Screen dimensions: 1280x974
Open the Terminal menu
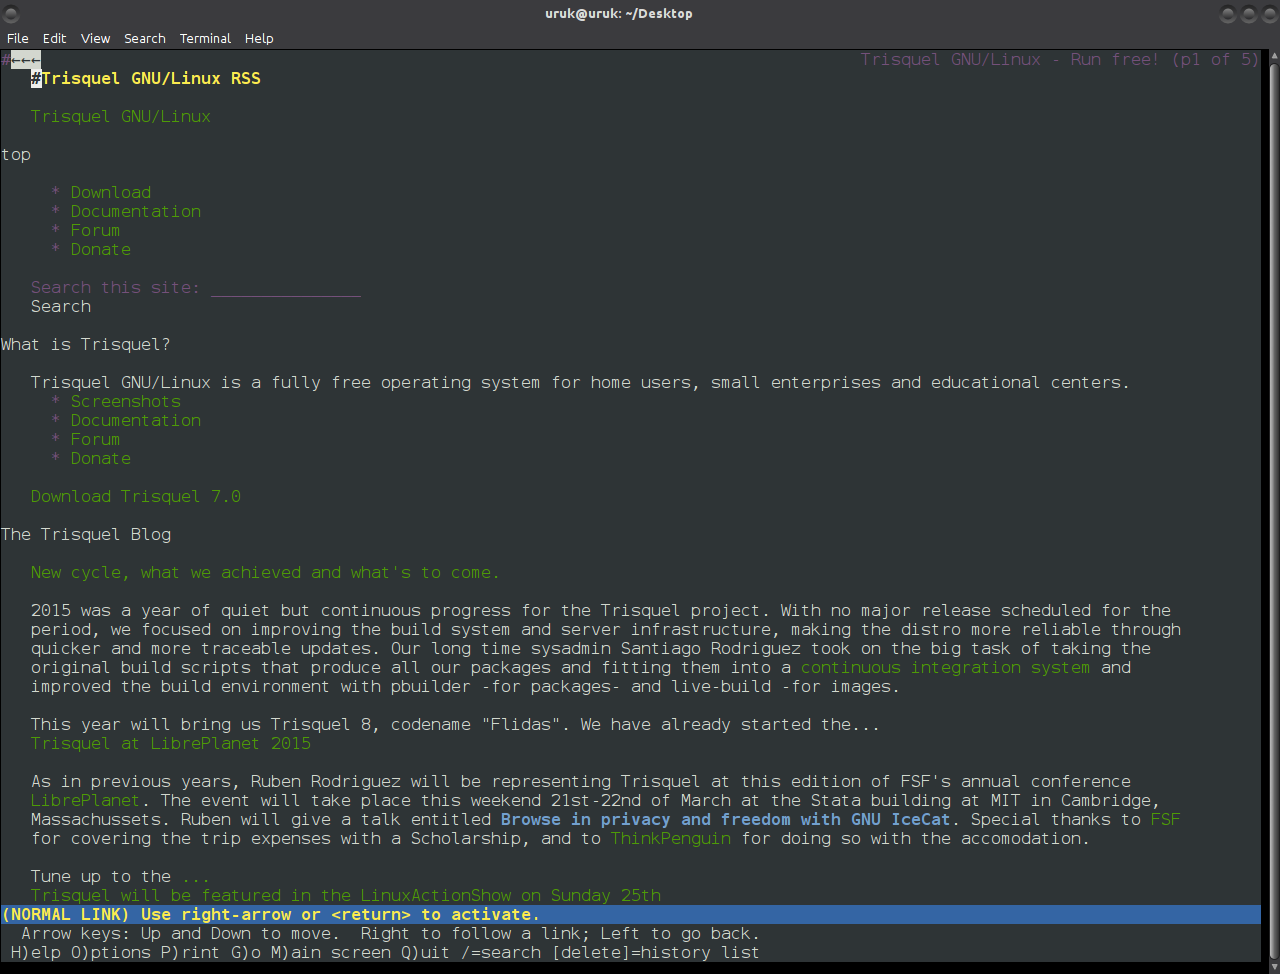[205, 38]
